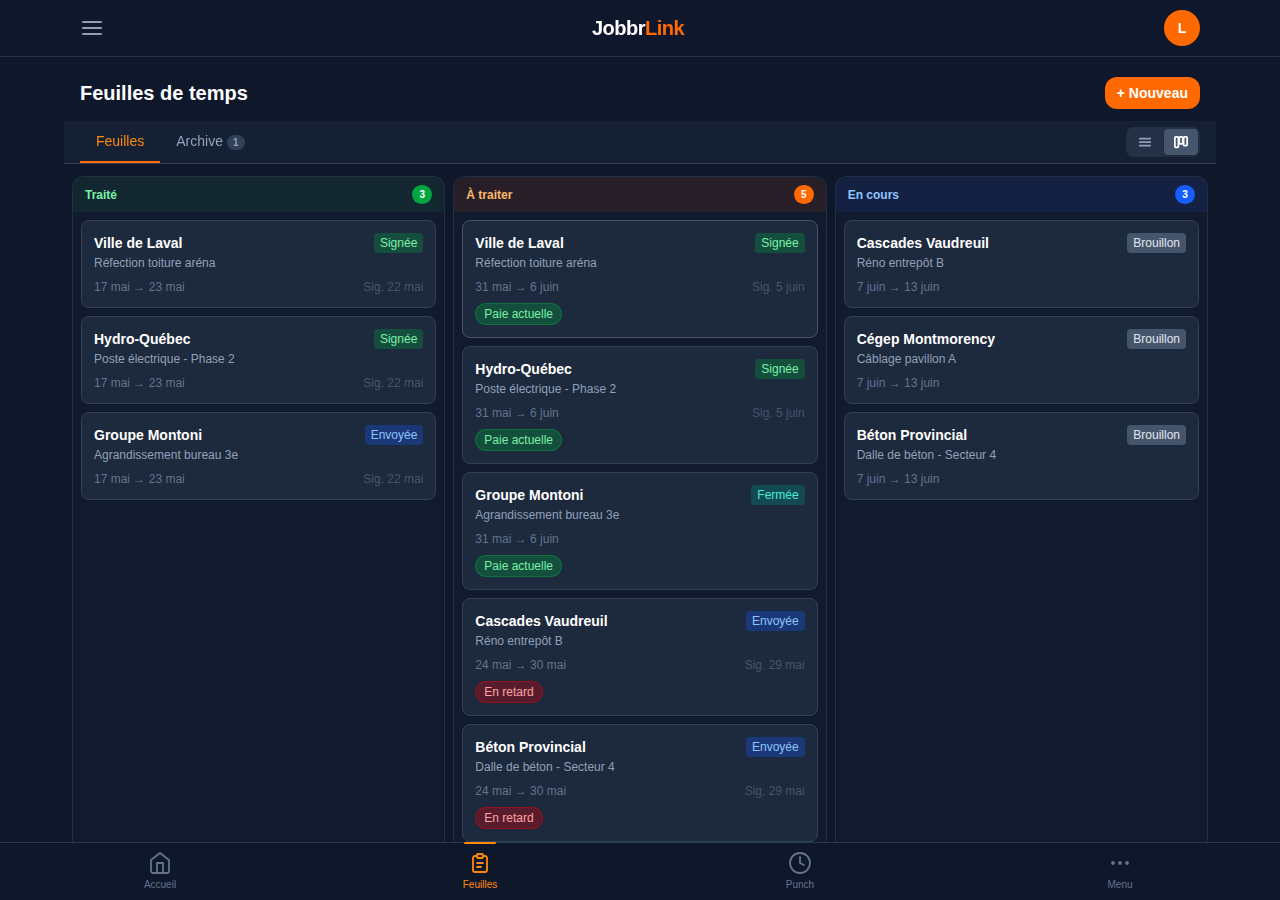The width and height of the screenshot is (1280, 900).
Task: Click the user avatar L
Action: [1182, 28]
